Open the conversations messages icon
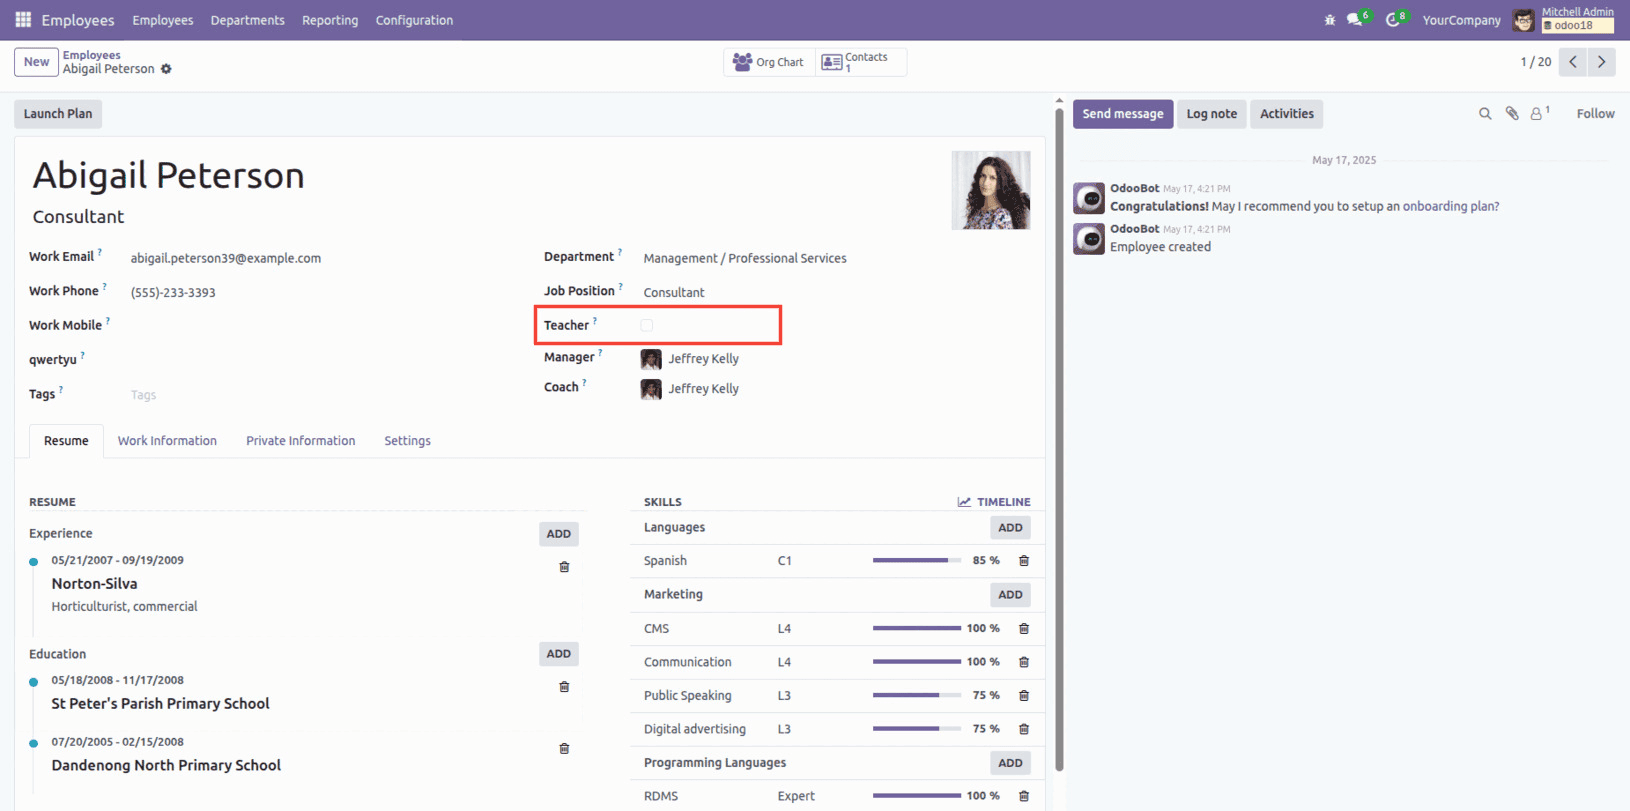This screenshot has width=1630, height=811. pos(1355,20)
